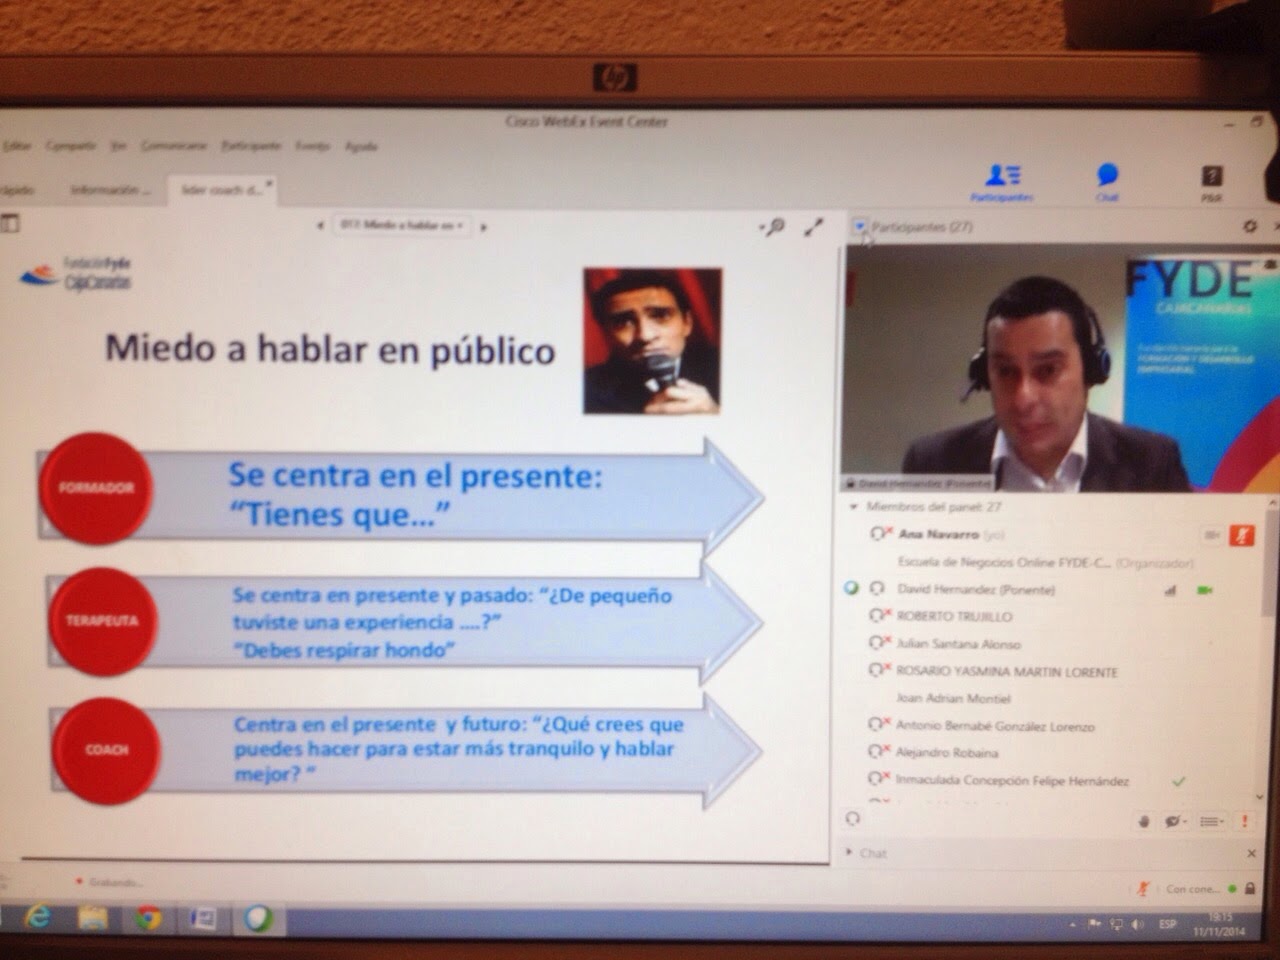The image size is (1280, 960).
Task: Open Google Chrome from the taskbar
Action: 149,918
